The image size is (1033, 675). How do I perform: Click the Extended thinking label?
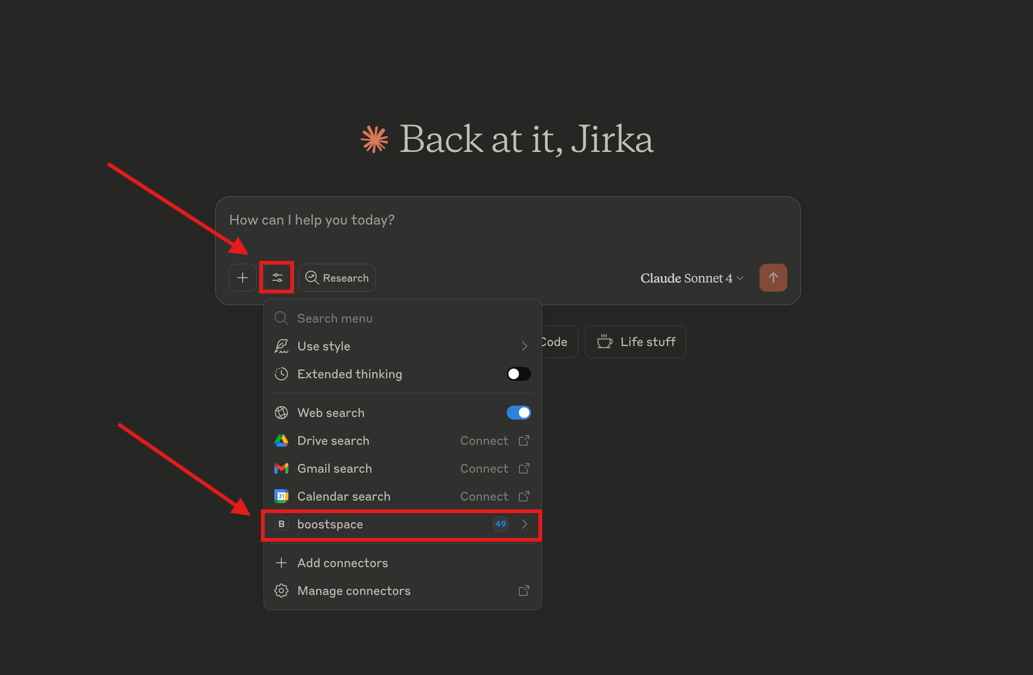point(350,374)
